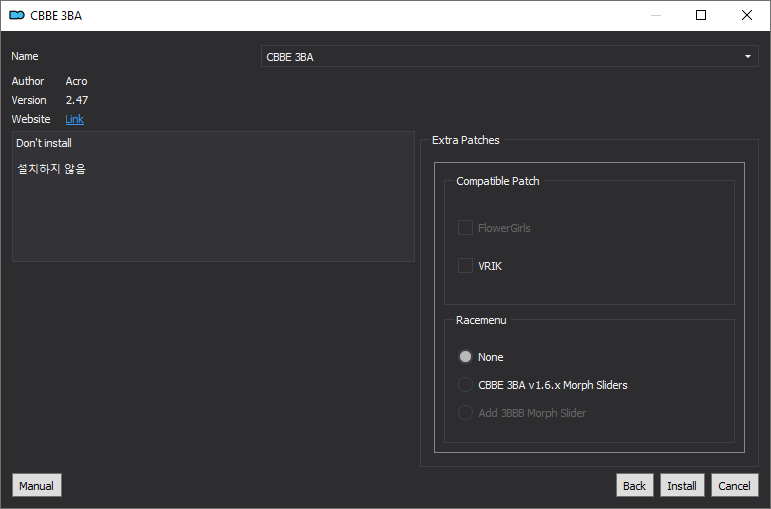Screen dimensions: 771x509
Task: Enable the VRIK compatible patch checkbox
Action: coord(465,266)
